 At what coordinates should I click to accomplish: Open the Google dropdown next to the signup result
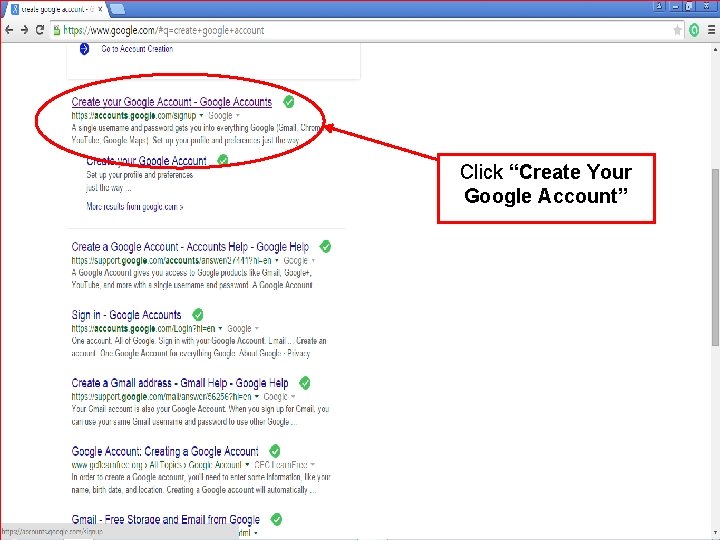click(224, 116)
